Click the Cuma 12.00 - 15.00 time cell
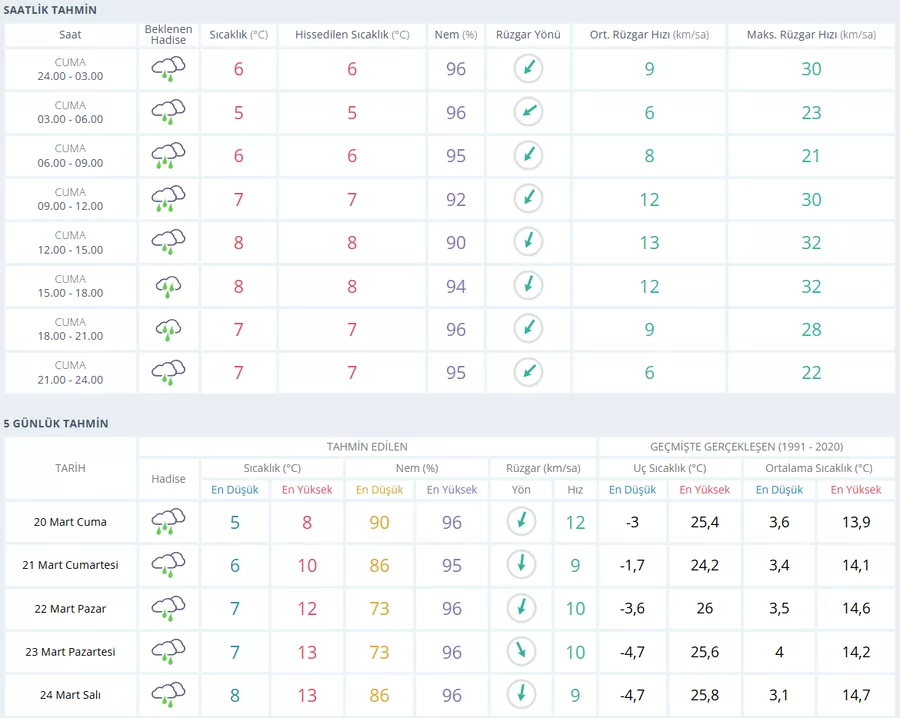This screenshot has height=718, width=900. (70, 243)
